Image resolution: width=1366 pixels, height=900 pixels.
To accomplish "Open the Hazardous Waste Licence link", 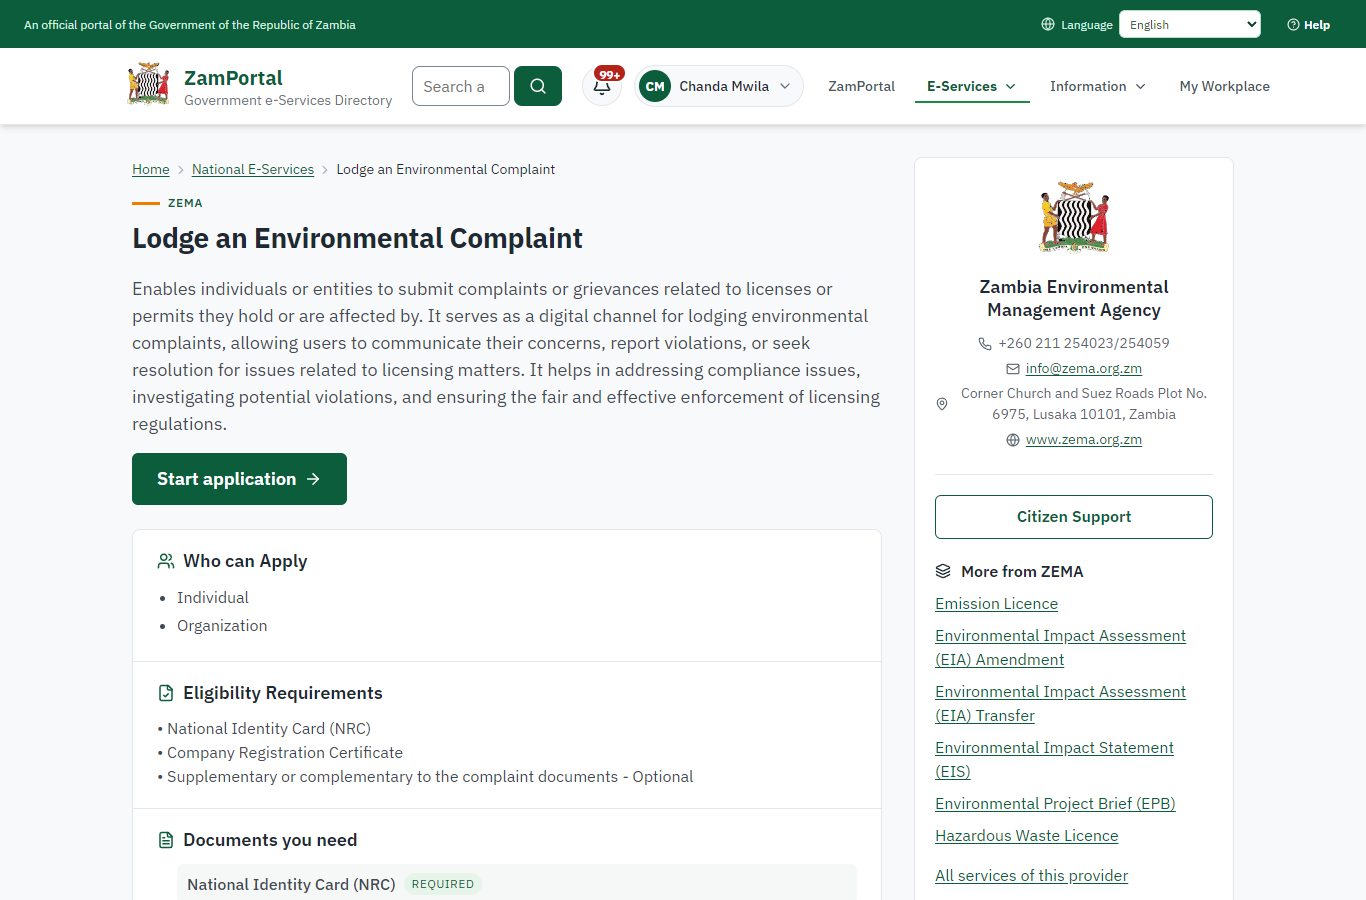I will pyautogui.click(x=1027, y=835).
